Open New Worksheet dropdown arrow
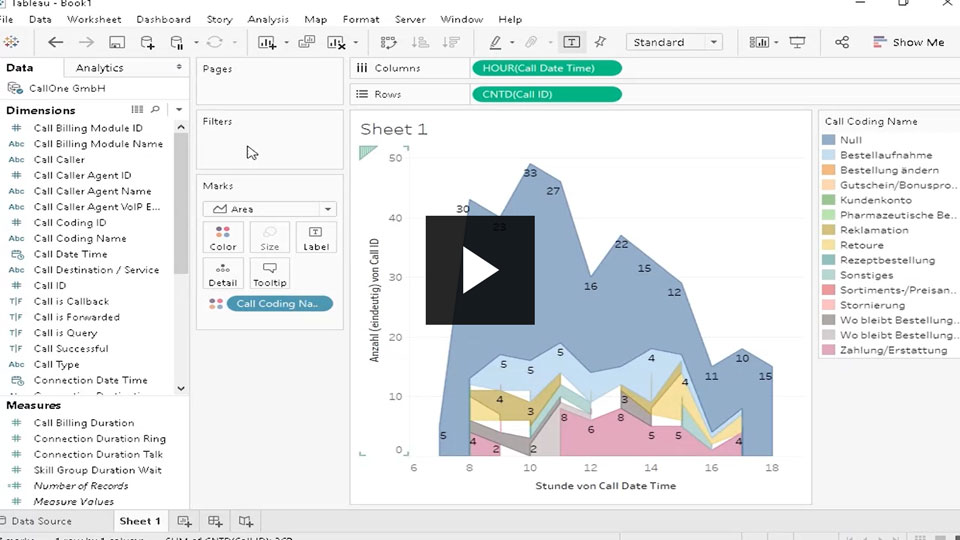 tap(286, 42)
